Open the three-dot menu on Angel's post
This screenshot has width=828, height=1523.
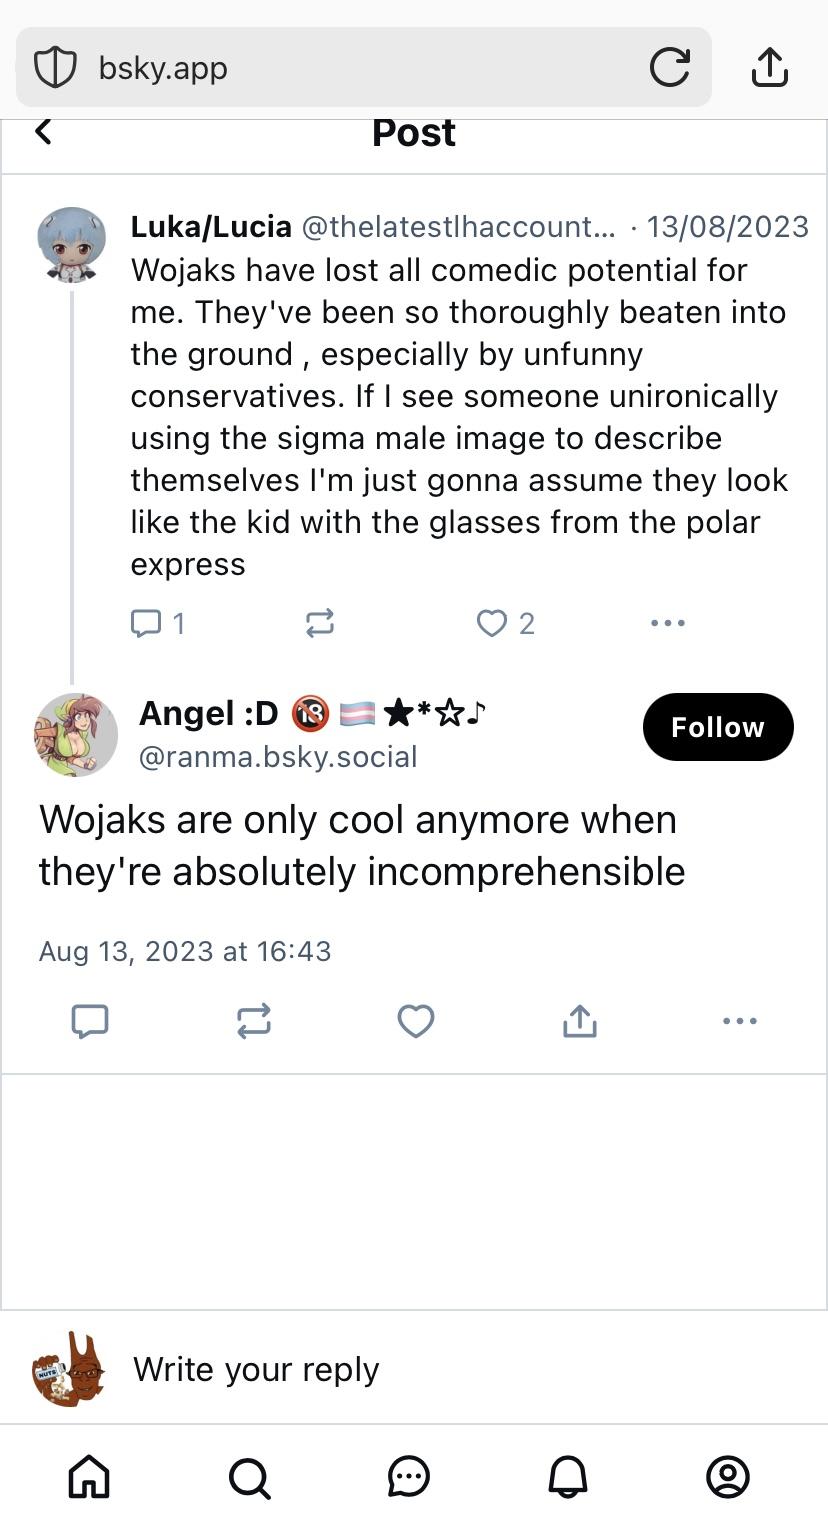pos(739,1021)
